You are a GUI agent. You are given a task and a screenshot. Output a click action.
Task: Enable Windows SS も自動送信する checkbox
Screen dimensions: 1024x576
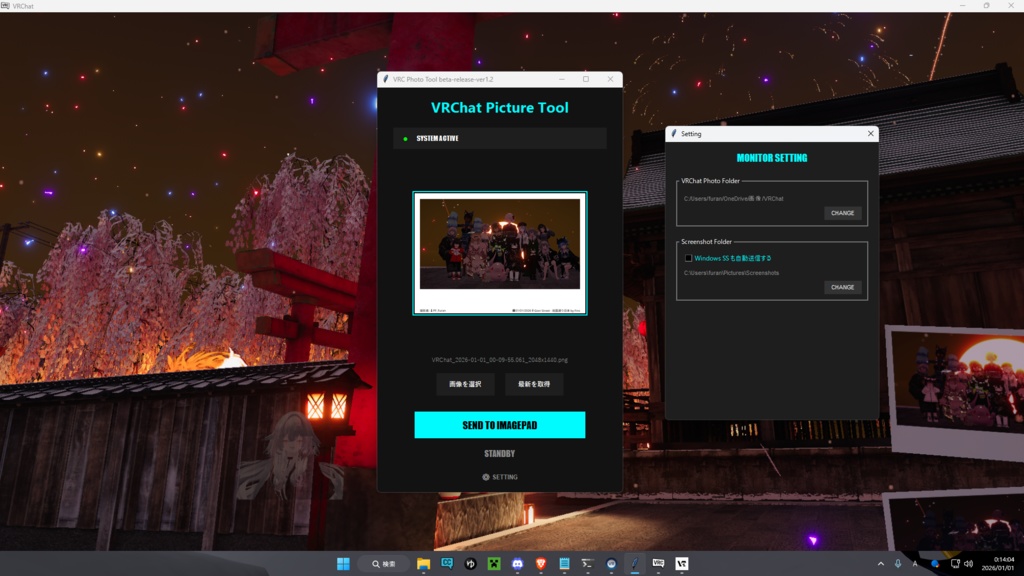687,258
